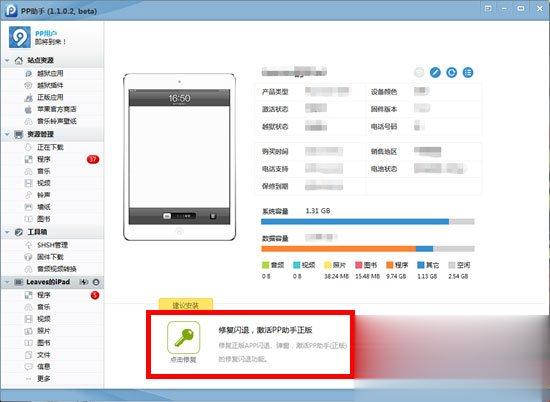
Task: Click the lightning icon beside Leaves的iPad
Action: point(84,282)
